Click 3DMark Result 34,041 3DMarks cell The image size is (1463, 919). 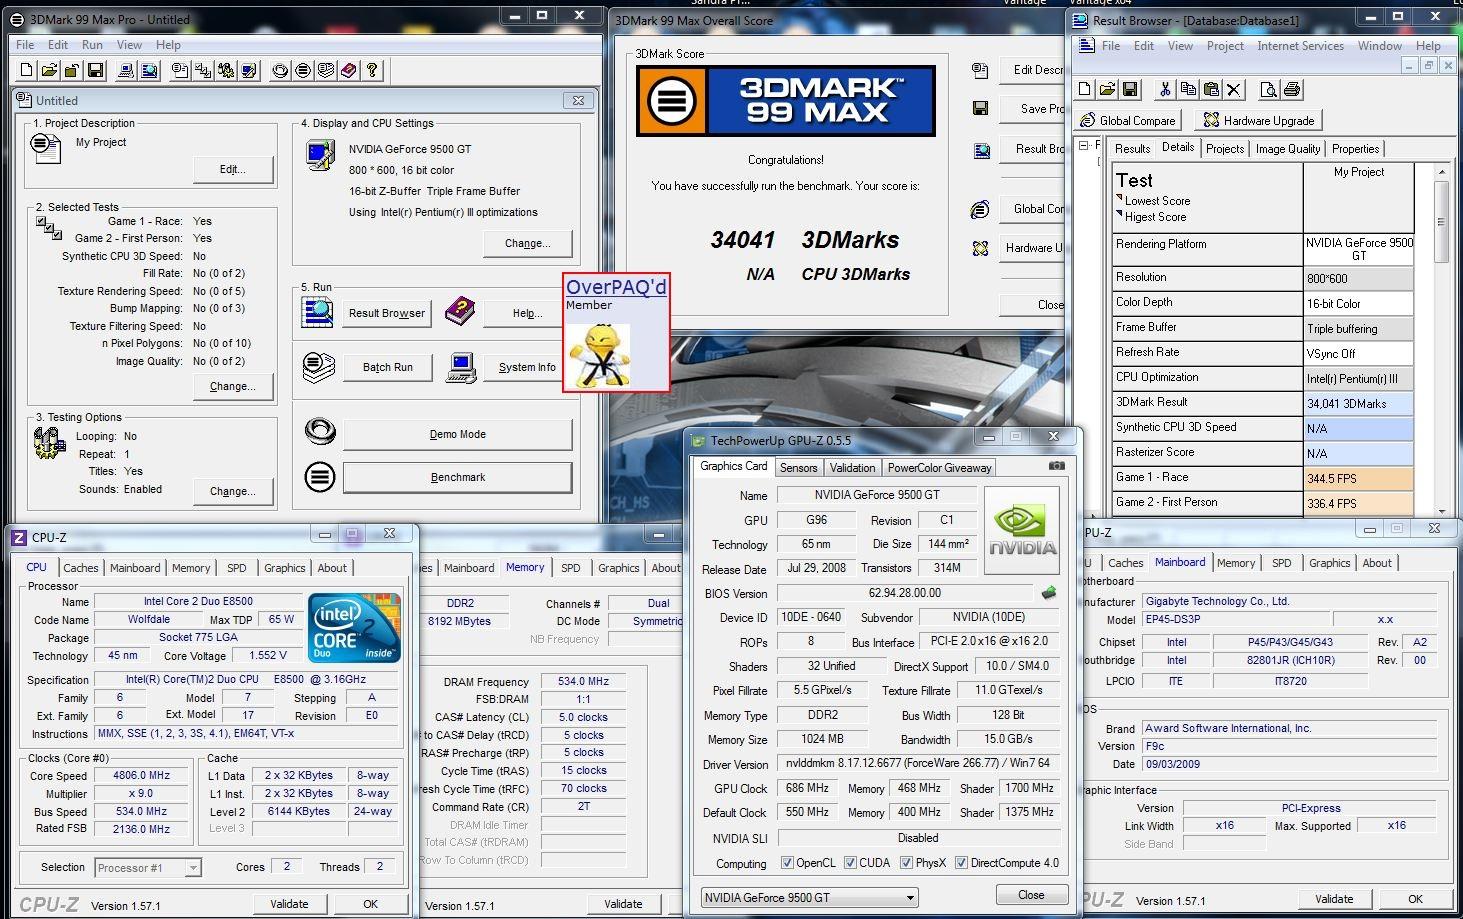click(x=1358, y=403)
